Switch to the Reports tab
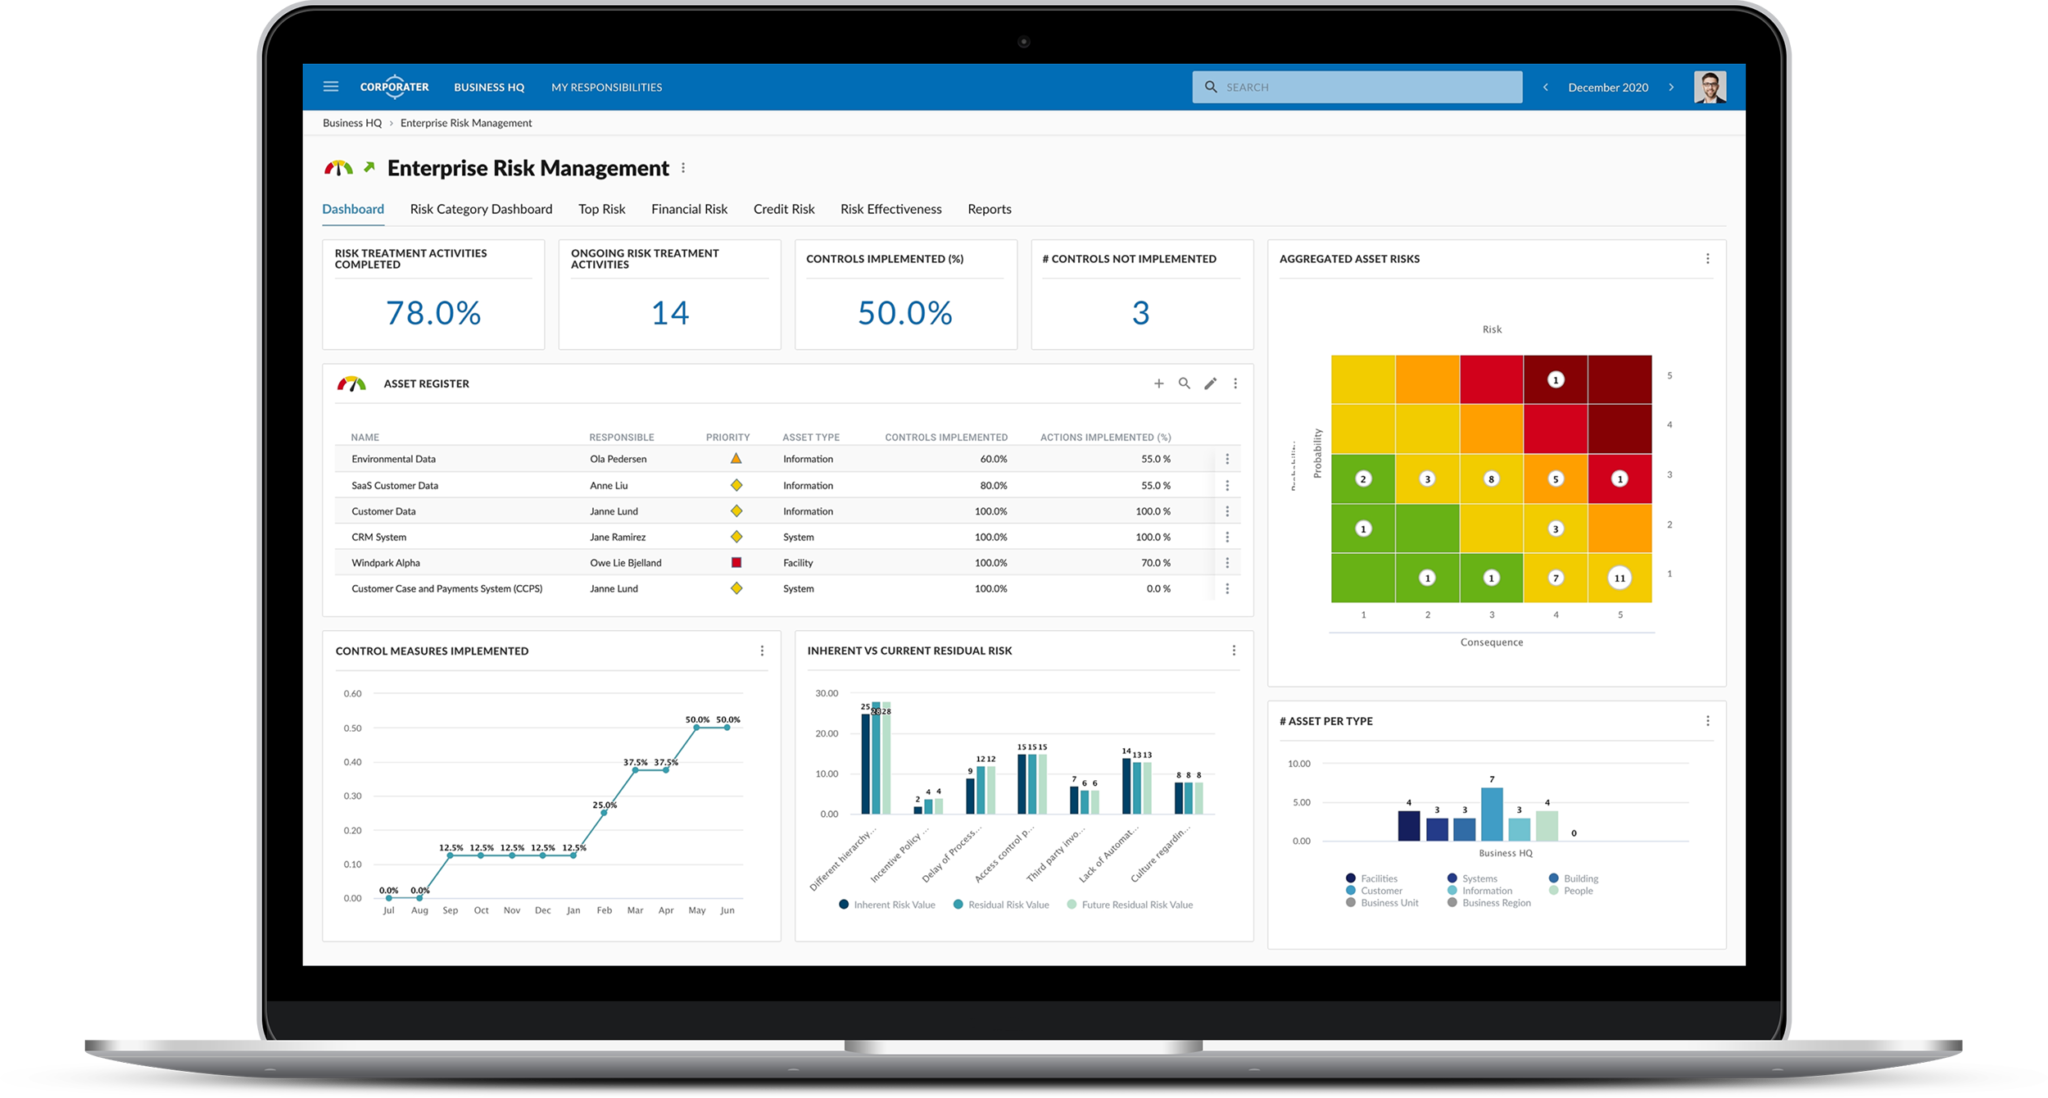The height and width of the screenshot is (1098, 2048). [990, 208]
